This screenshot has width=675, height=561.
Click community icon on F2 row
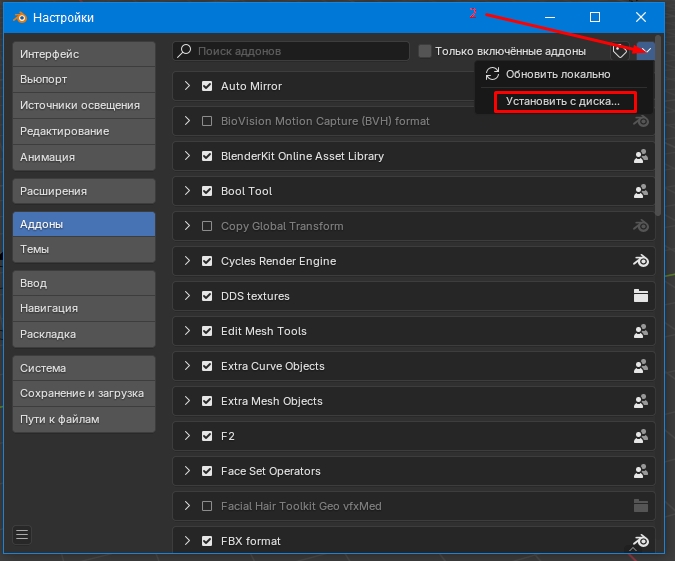click(641, 436)
